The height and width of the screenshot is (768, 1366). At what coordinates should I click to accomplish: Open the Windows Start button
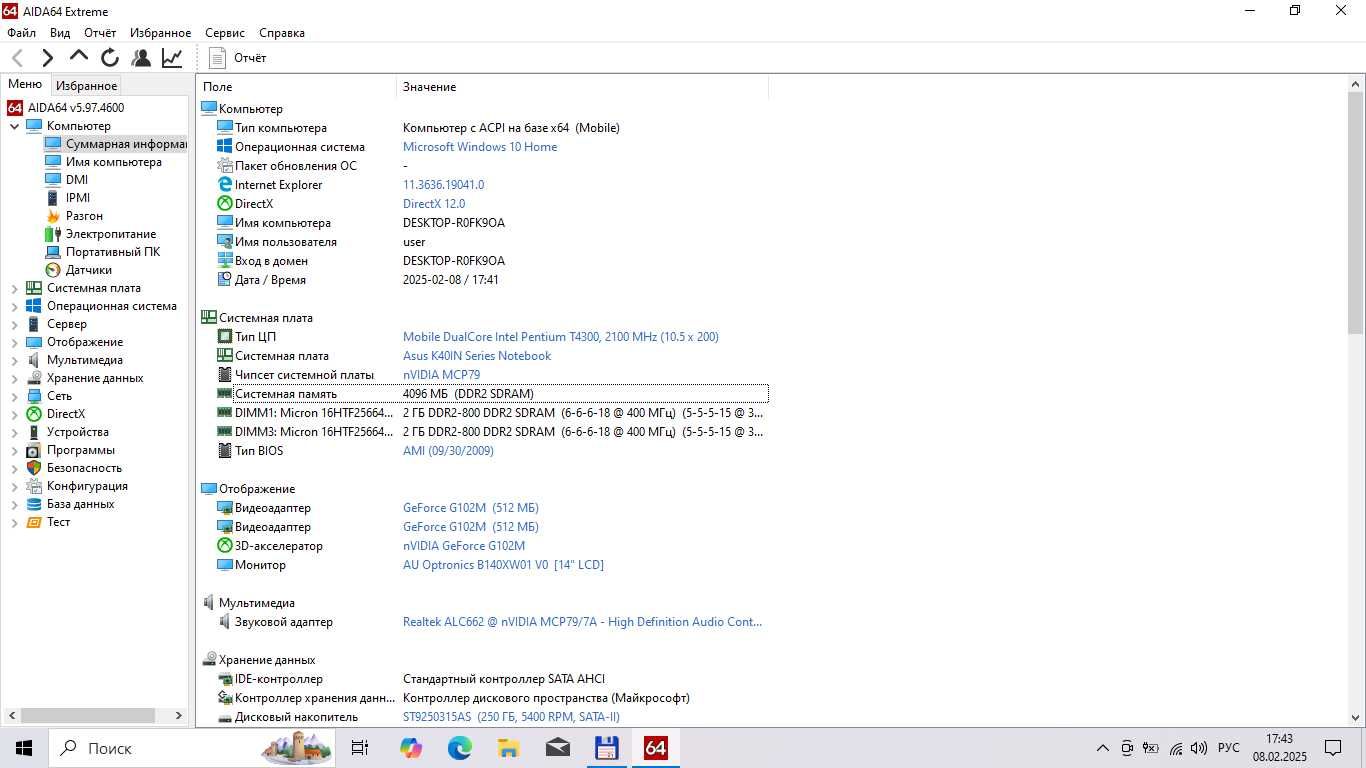[24, 748]
